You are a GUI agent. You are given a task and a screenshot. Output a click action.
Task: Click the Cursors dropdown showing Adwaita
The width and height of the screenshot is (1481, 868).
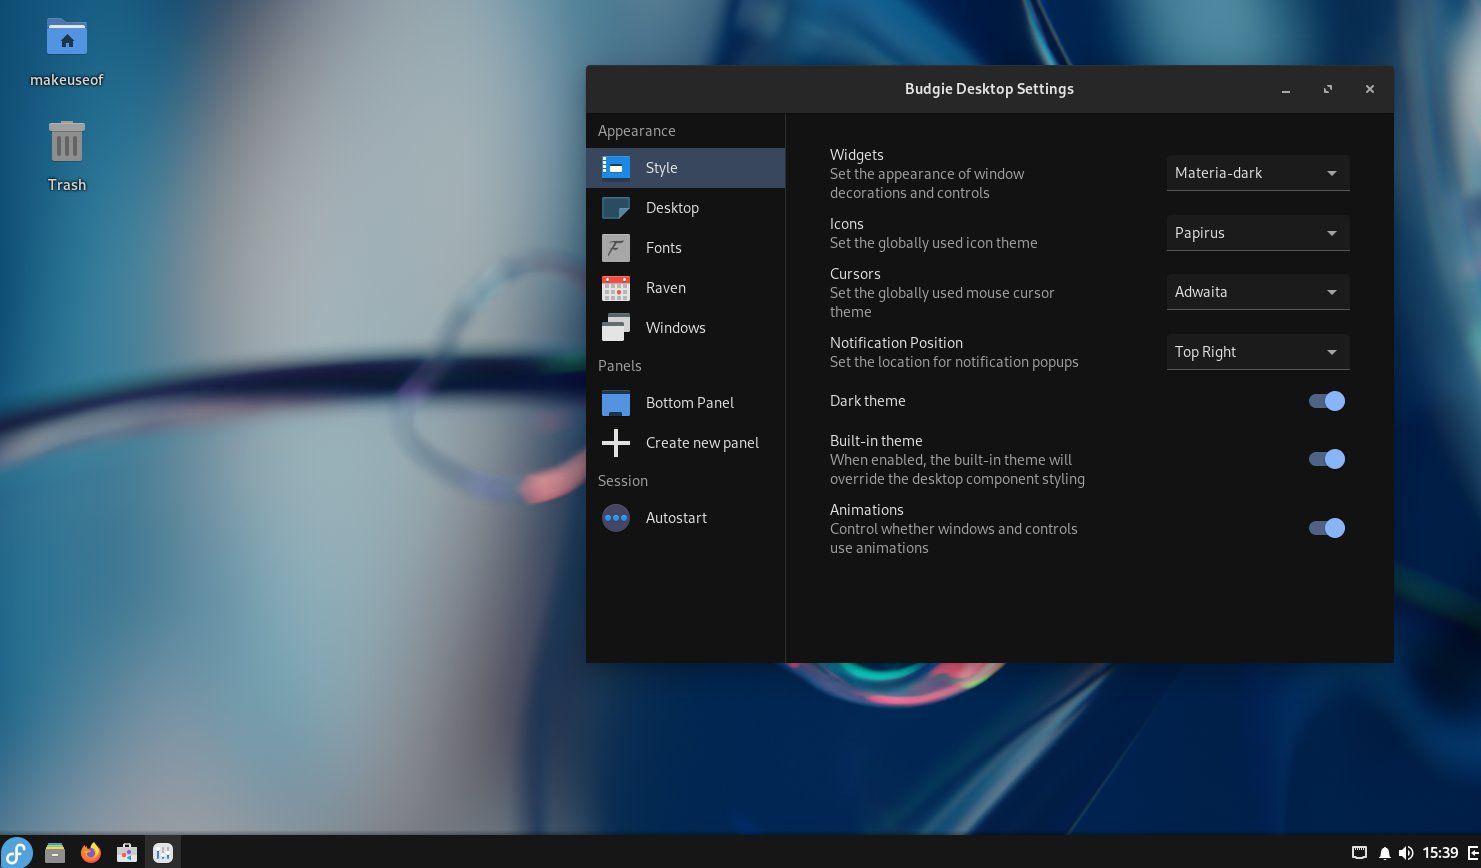(x=1257, y=292)
